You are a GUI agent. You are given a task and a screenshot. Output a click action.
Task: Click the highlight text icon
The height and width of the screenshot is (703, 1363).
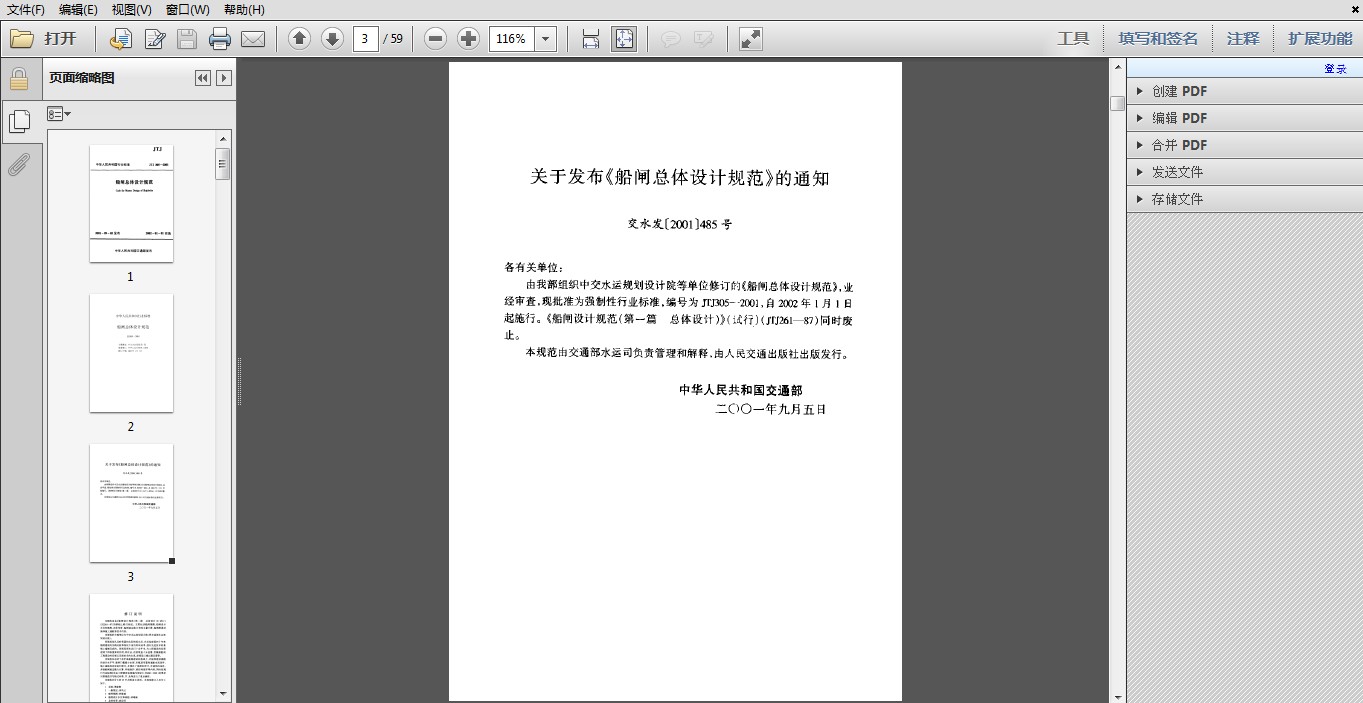[x=704, y=39]
